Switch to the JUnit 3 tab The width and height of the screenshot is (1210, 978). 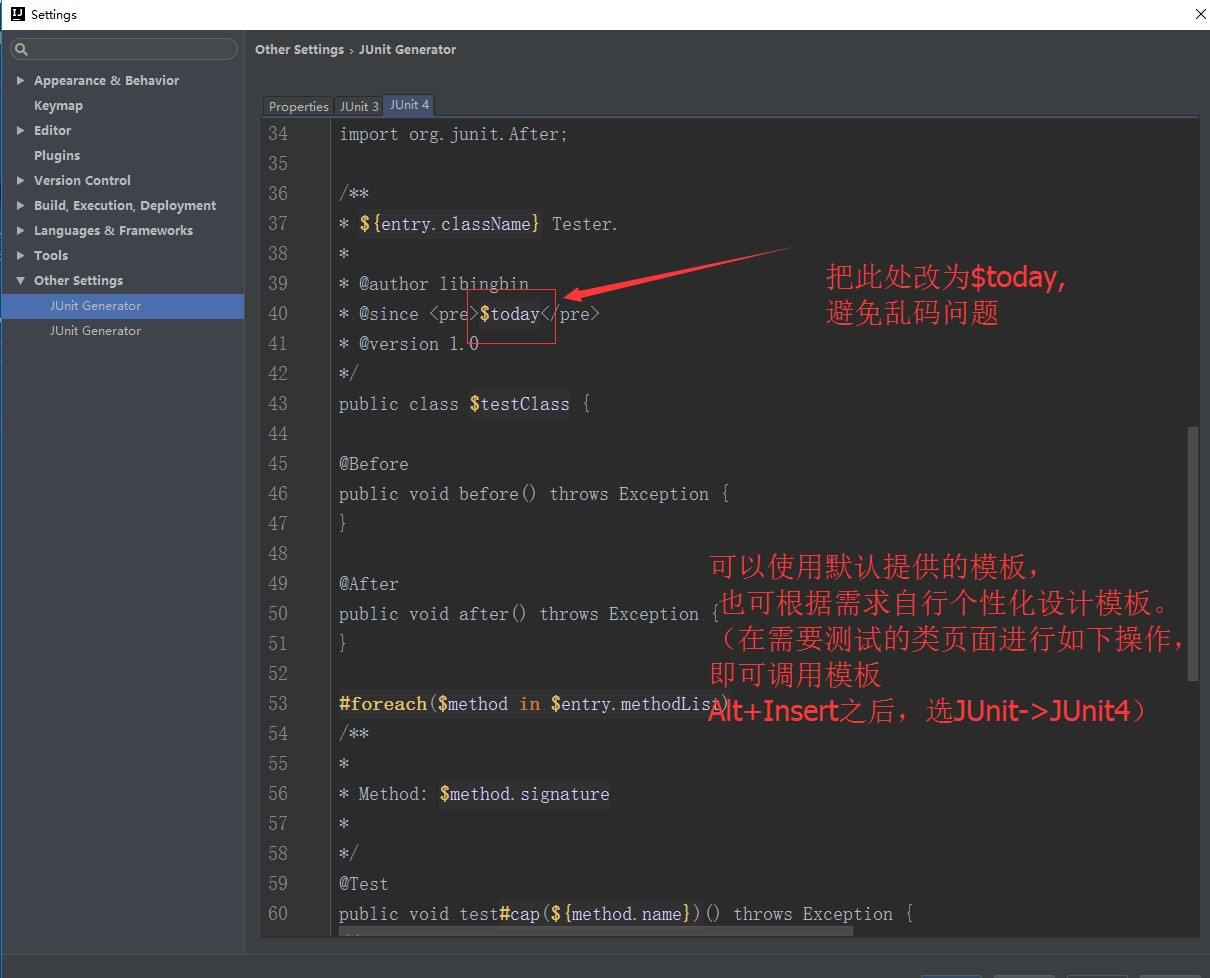[359, 106]
